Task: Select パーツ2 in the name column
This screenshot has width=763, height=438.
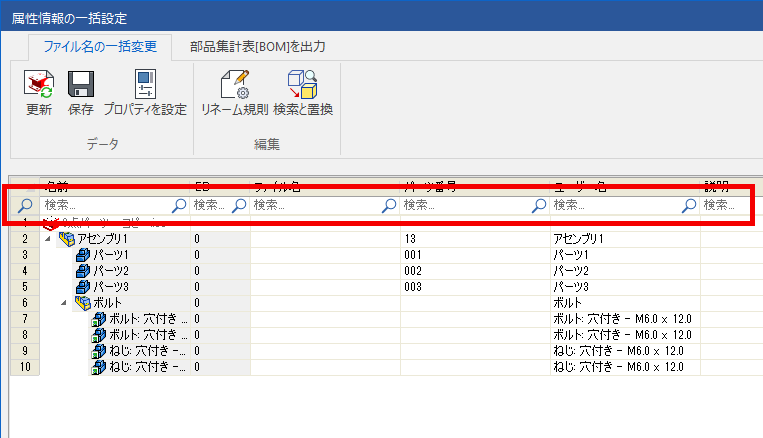Action: coord(111,271)
